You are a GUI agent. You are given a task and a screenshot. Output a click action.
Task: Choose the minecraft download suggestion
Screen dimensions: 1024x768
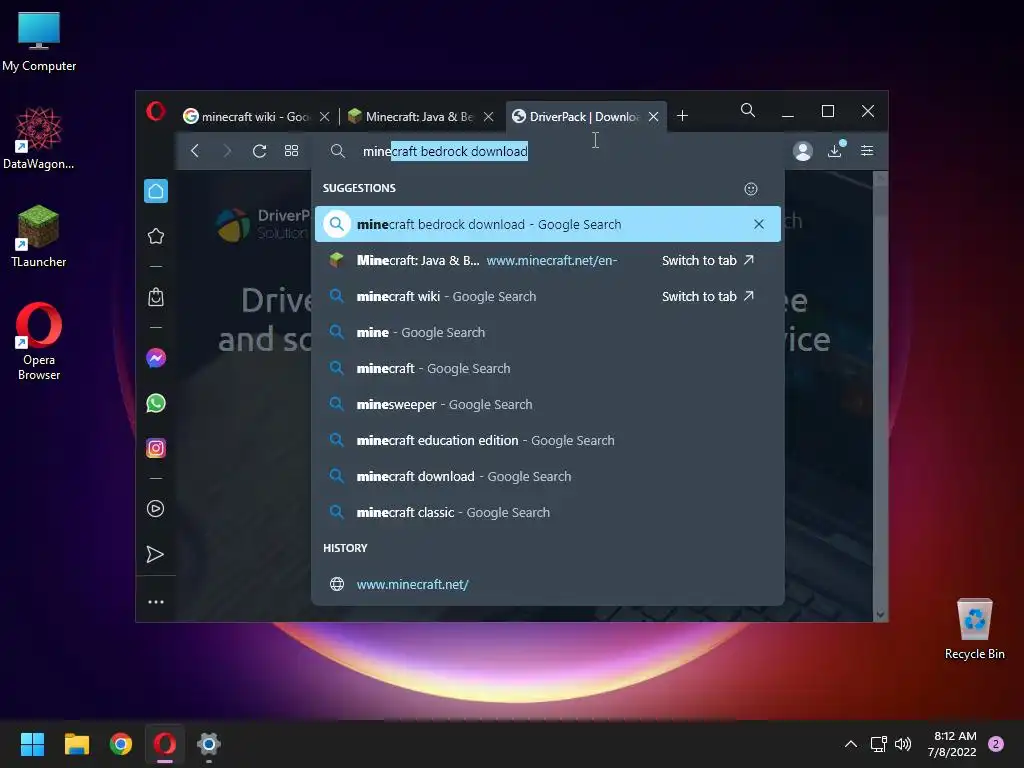[547, 477]
